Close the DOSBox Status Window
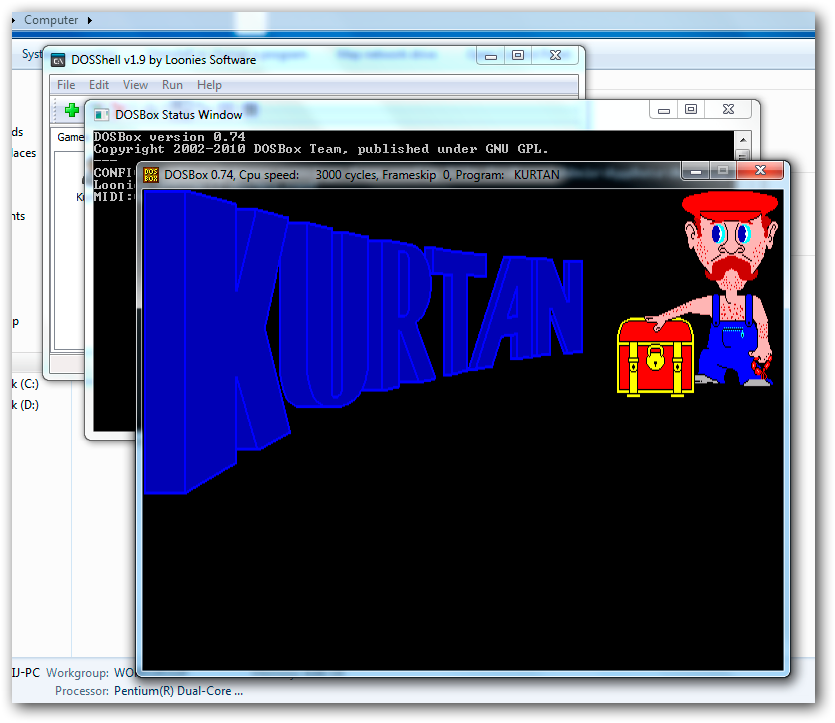The image size is (835, 723). (x=728, y=110)
